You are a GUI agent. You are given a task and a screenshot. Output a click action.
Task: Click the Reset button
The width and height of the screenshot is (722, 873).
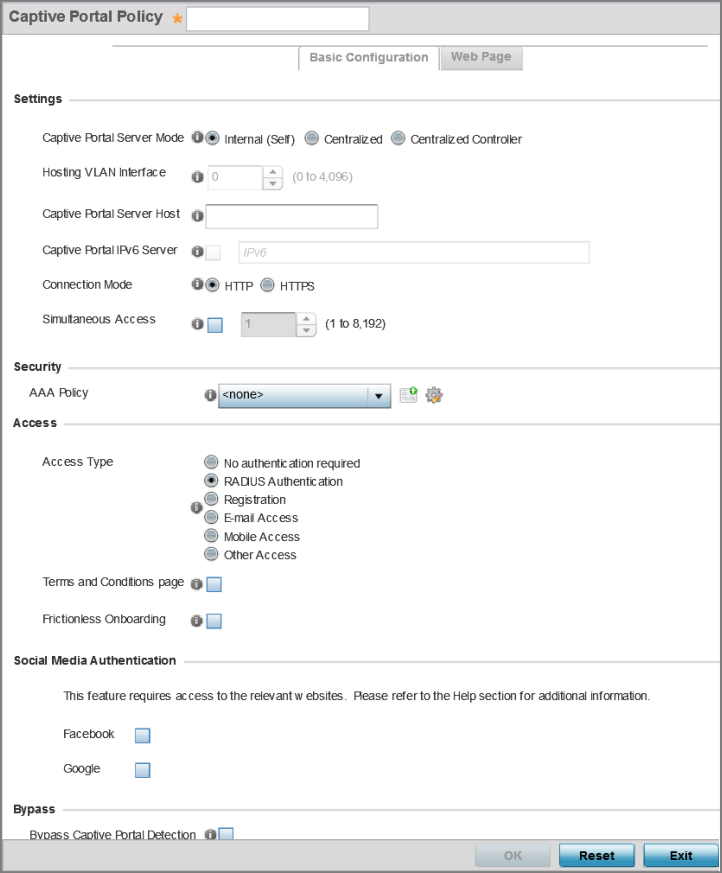tap(597, 856)
